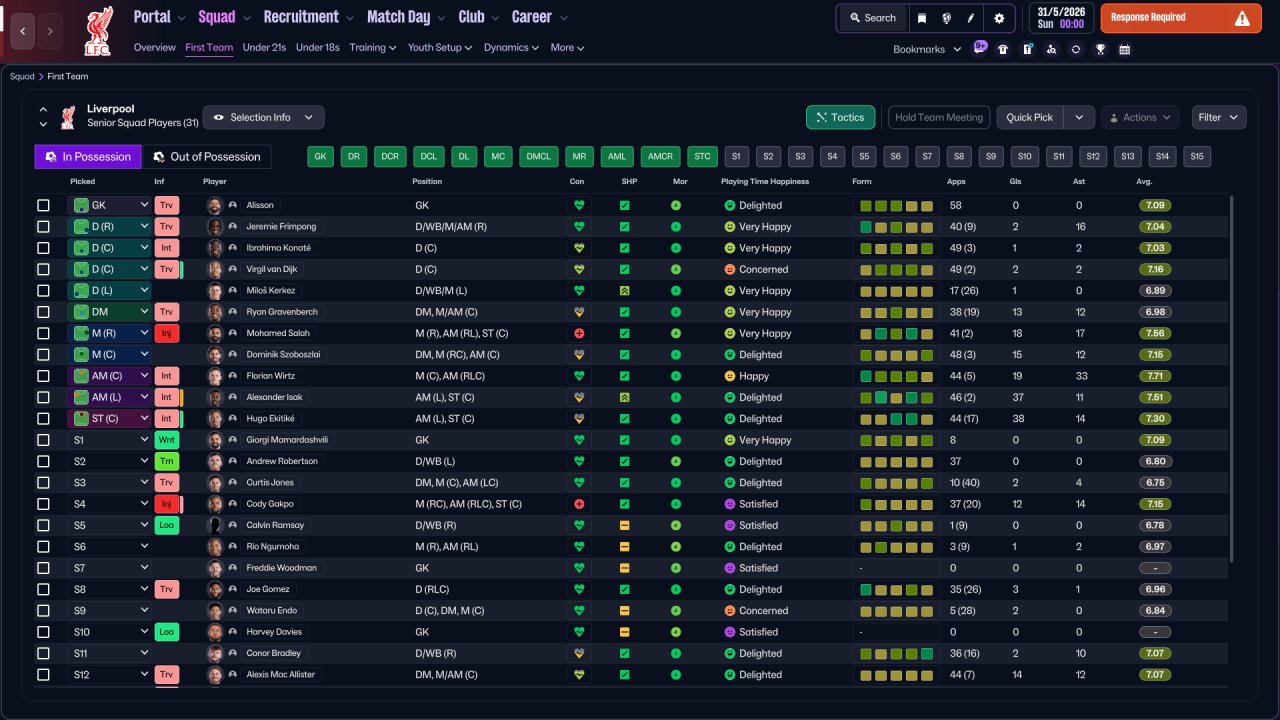Click the Liverpool crest beside Senior Squad Players
Viewport: 1280px width, 720px height.
pyautogui.click(x=68, y=117)
